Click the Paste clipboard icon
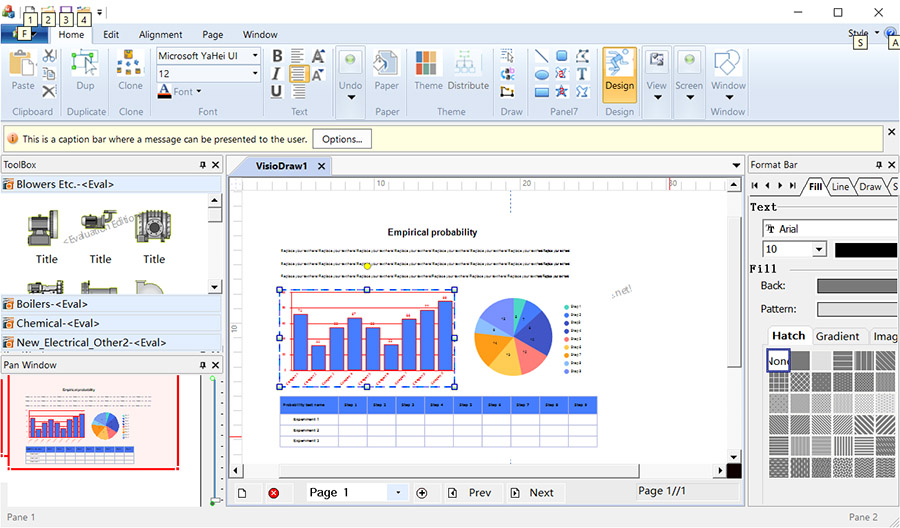The height and width of the screenshot is (528, 900). pyautogui.click(x=23, y=63)
